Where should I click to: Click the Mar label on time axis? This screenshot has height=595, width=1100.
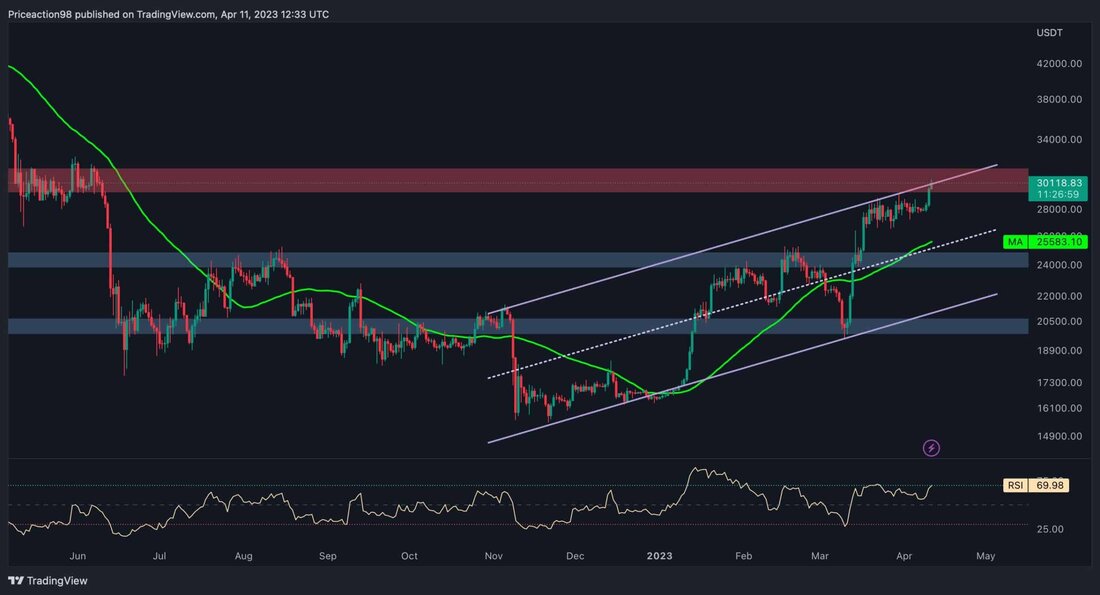tap(819, 556)
